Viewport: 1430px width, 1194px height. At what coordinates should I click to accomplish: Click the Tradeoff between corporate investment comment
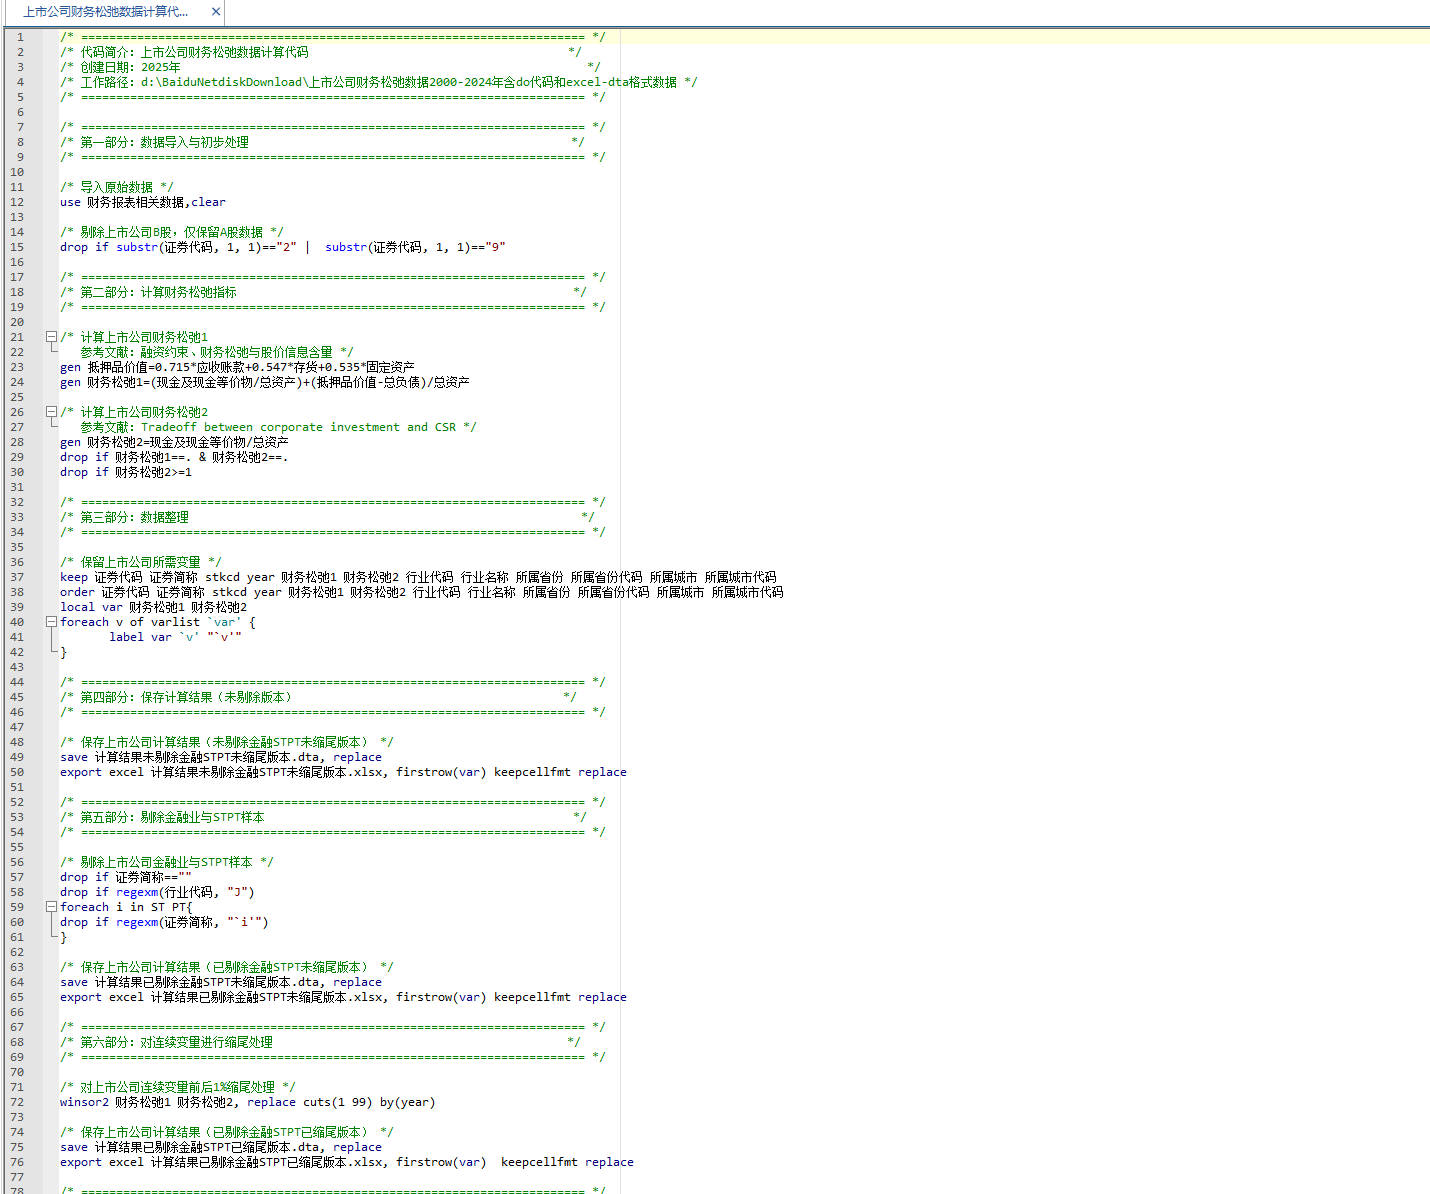[278, 427]
